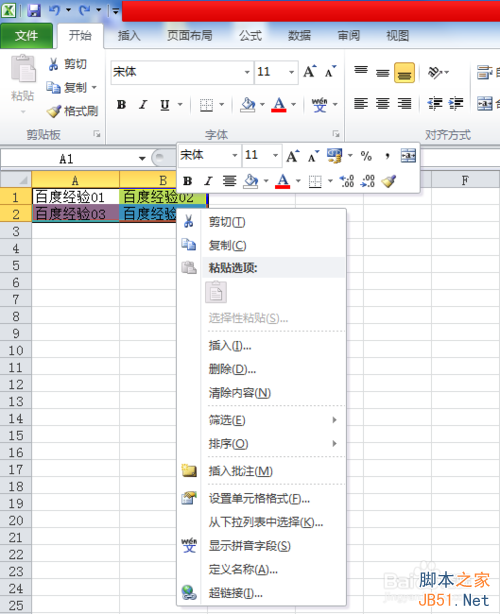Click mini toolbar merge and center icon
The image size is (500, 614).
(408, 156)
